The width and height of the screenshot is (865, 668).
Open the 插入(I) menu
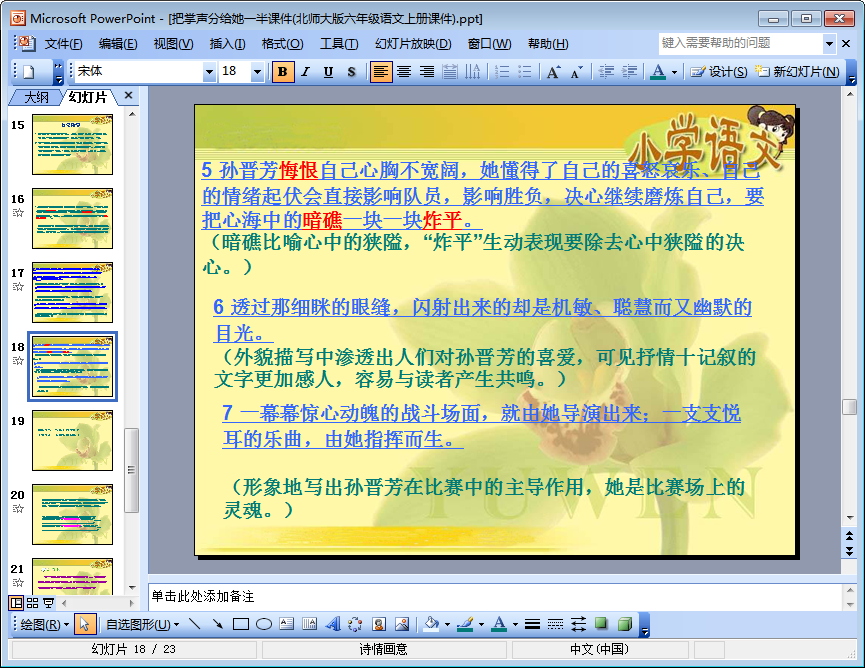click(x=227, y=44)
